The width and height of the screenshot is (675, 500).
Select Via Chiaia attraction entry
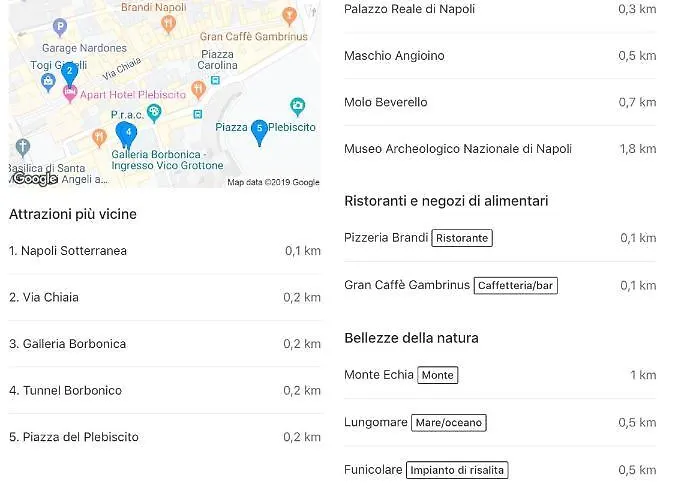[x=44, y=297]
